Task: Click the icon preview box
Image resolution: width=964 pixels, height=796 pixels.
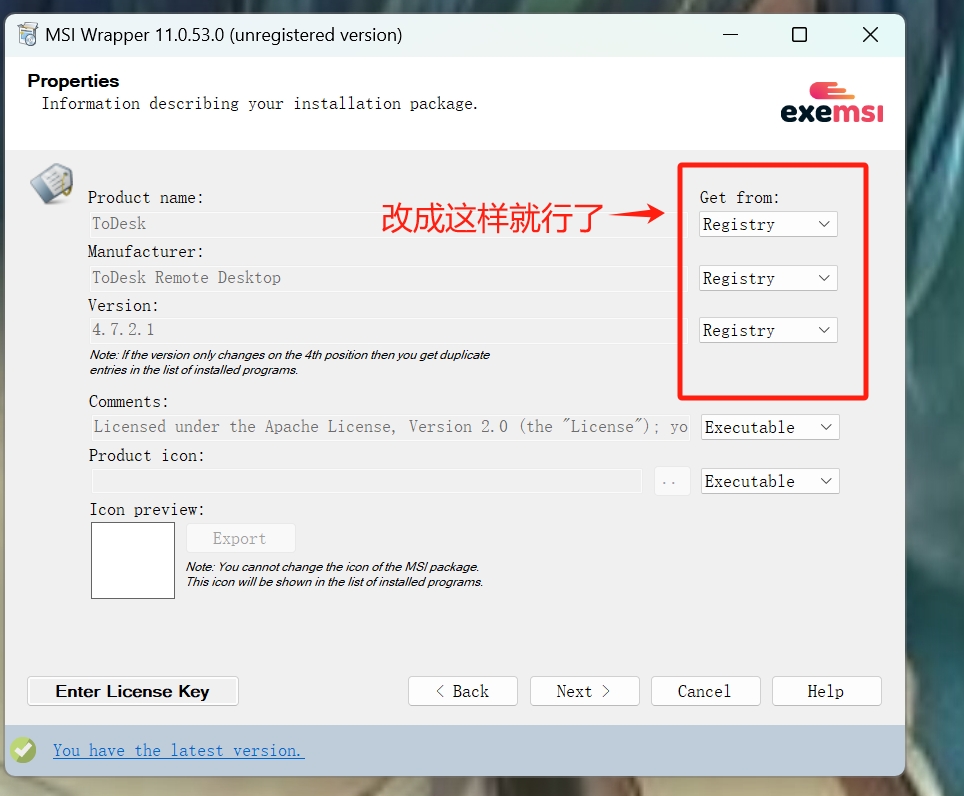Action: coord(133,561)
